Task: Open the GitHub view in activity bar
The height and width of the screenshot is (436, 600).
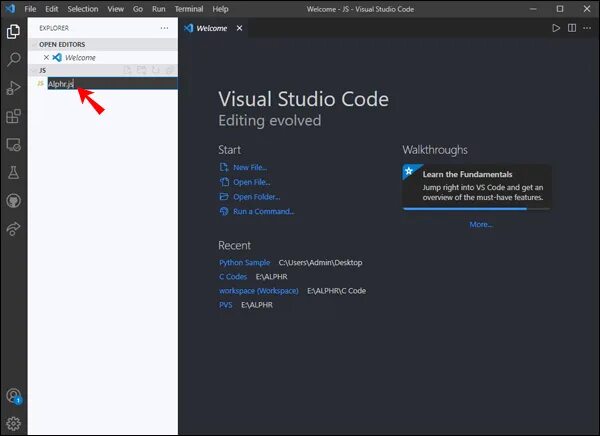Action: [x=14, y=201]
